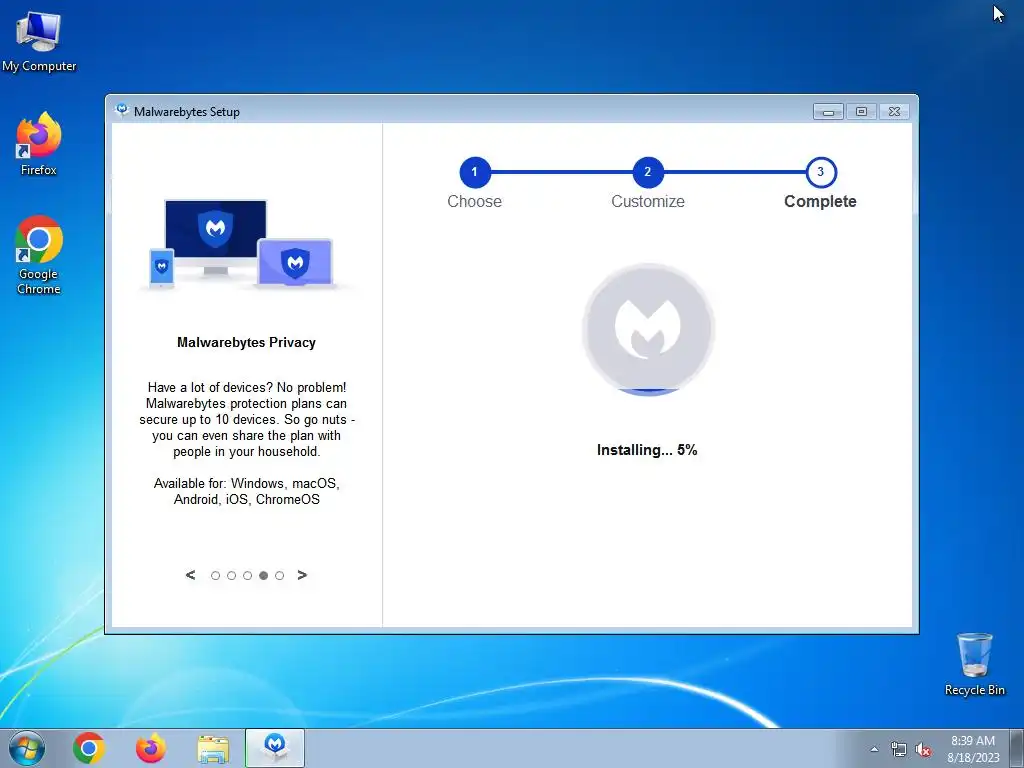Launch Chrome from the taskbar

pos(89,748)
